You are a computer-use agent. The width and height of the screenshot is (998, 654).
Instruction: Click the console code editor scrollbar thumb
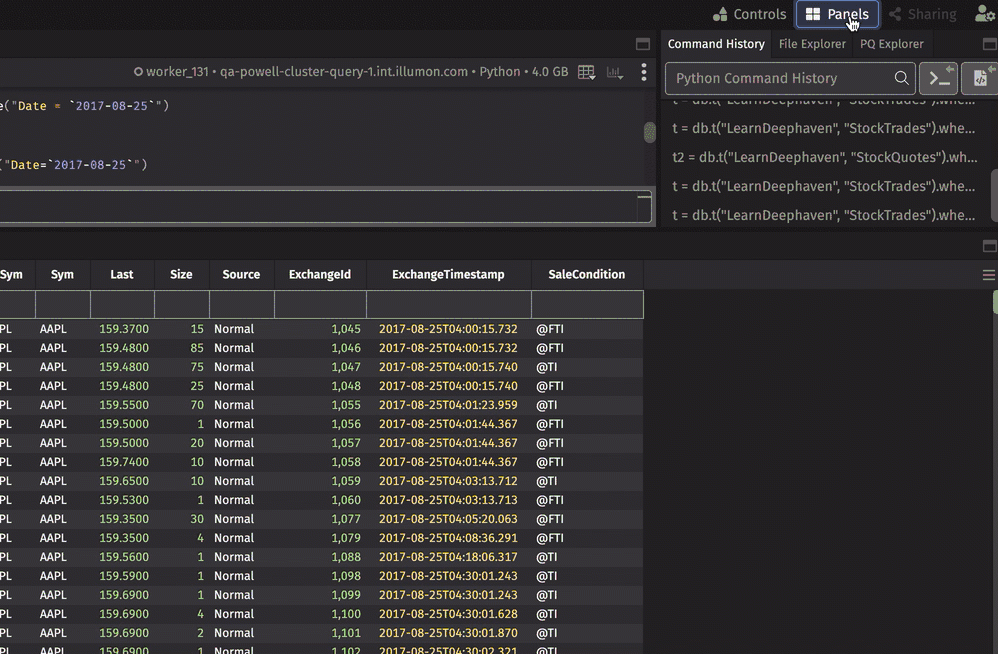[649, 132]
